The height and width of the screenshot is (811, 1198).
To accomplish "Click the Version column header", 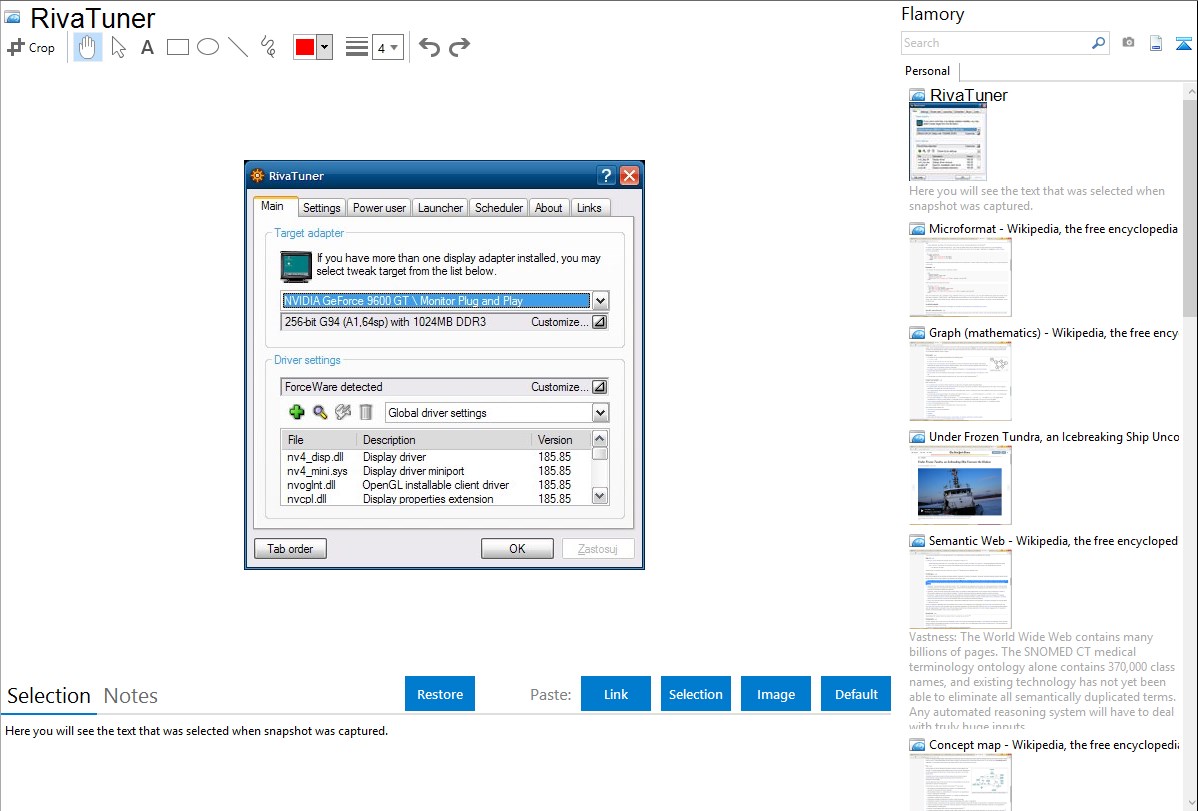I will [x=562, y=440].
